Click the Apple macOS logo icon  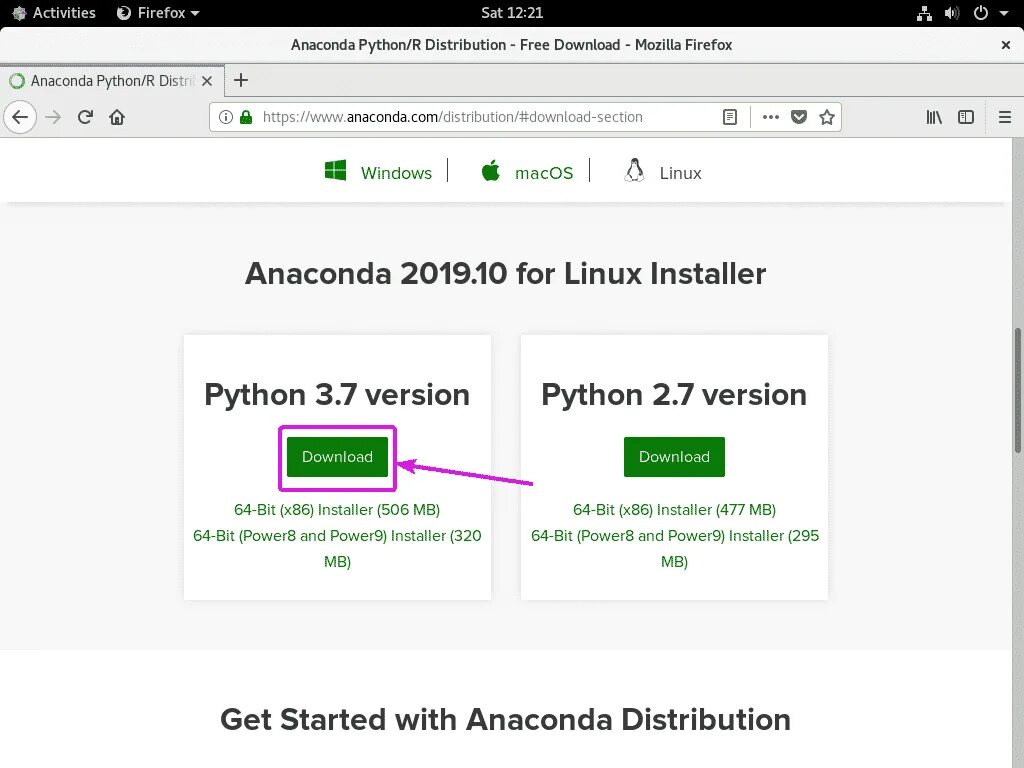491,170
